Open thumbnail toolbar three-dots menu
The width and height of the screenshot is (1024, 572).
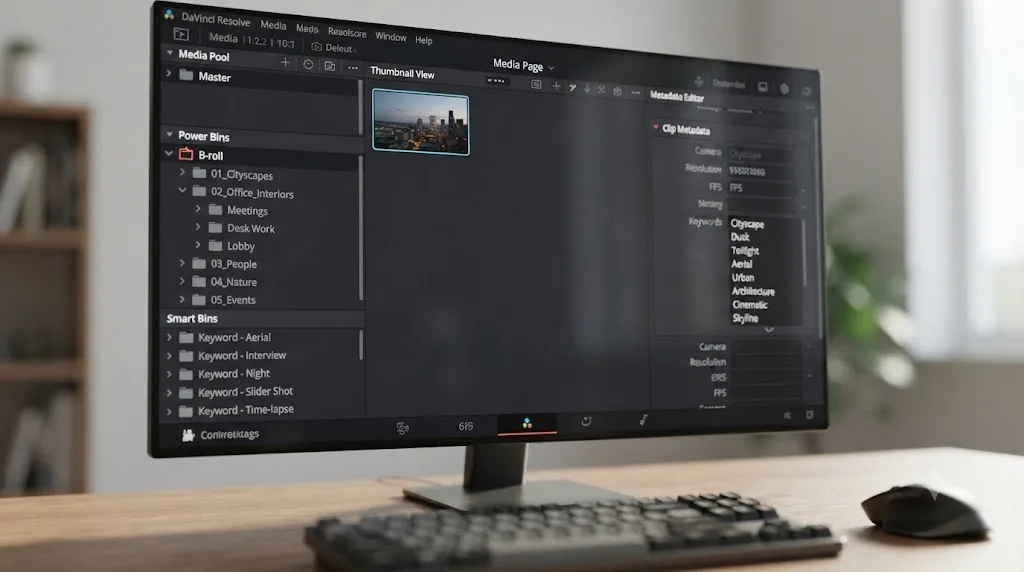635,93
